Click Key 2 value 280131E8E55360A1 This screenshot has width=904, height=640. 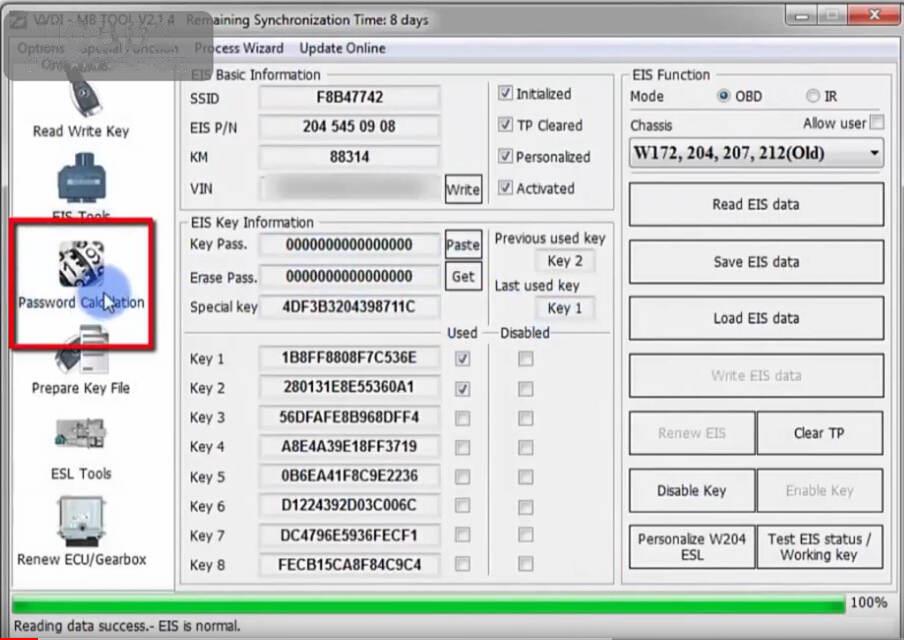pyautogui.click(x=349, y=387)
